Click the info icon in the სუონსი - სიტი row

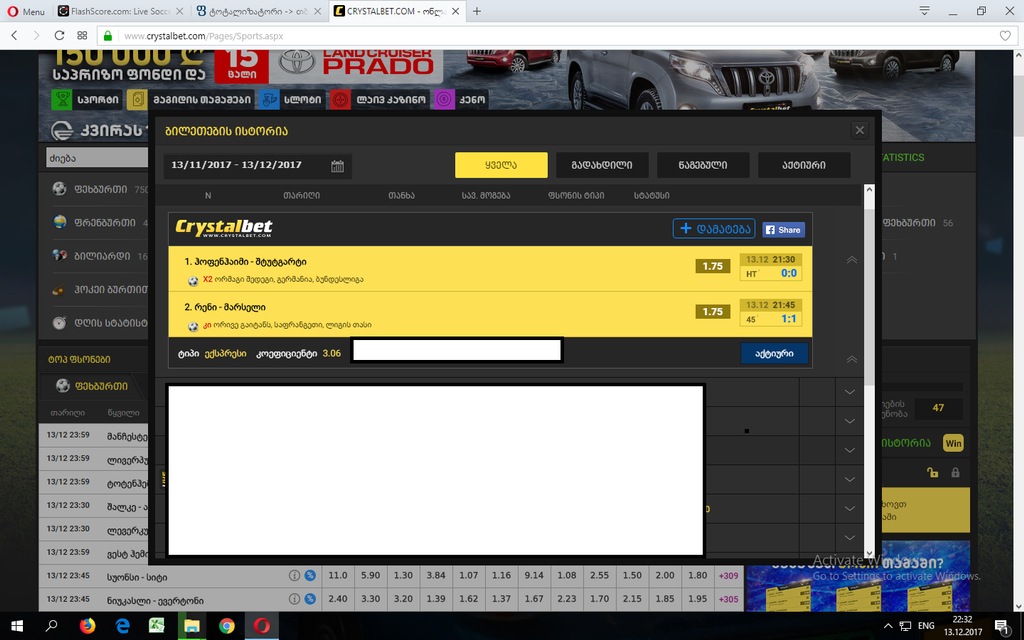point(295,575)
